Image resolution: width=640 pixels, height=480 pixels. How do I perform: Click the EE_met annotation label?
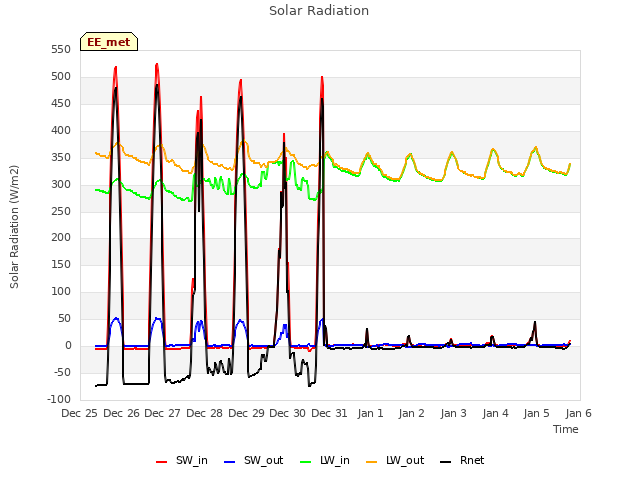[109, 42]
